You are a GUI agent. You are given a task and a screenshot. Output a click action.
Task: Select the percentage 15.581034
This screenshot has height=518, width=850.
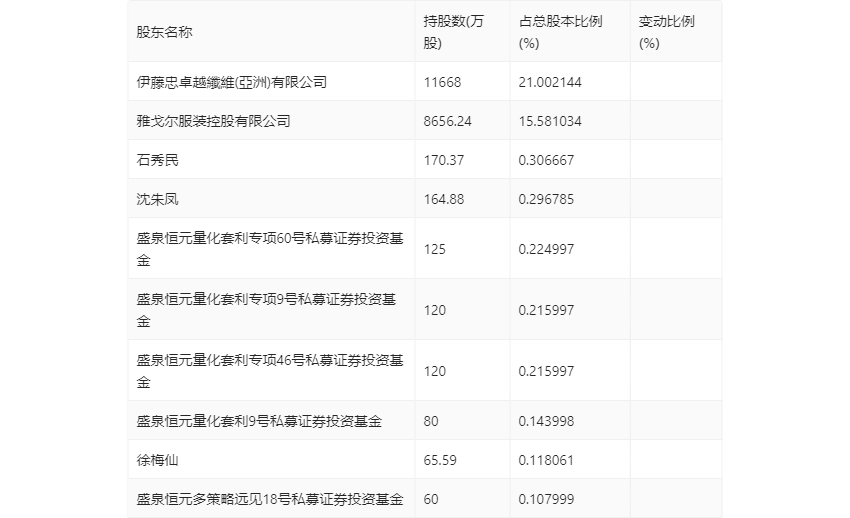(550, 121)
